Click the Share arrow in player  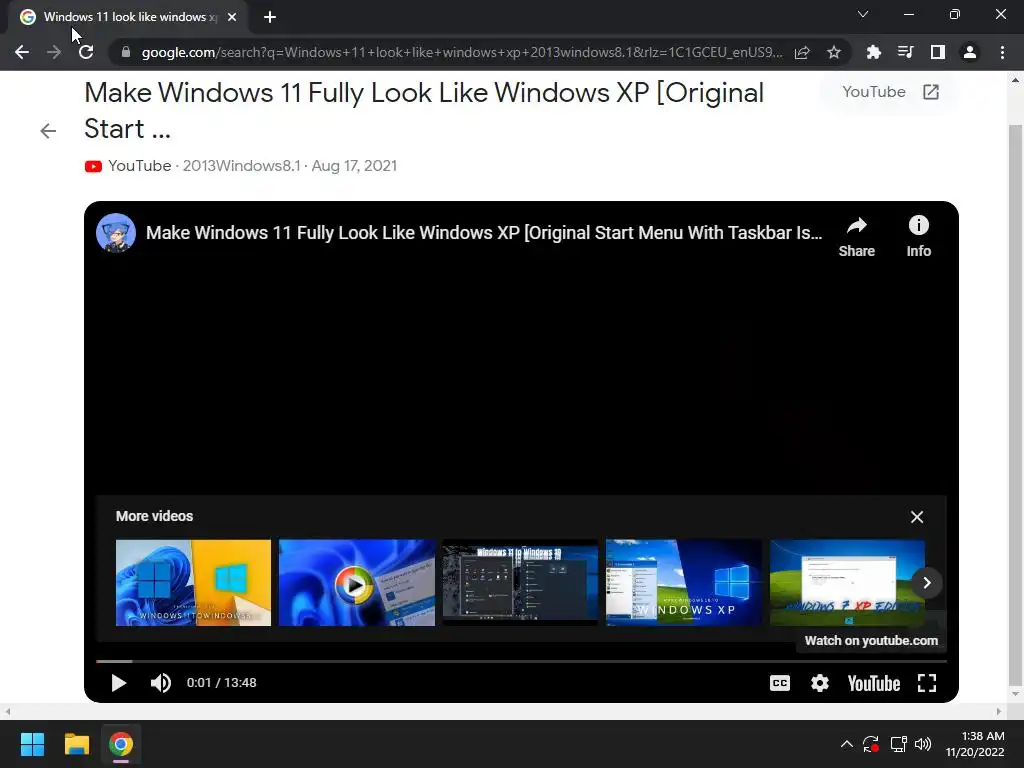pyautogui.click(x=856, y=236)
